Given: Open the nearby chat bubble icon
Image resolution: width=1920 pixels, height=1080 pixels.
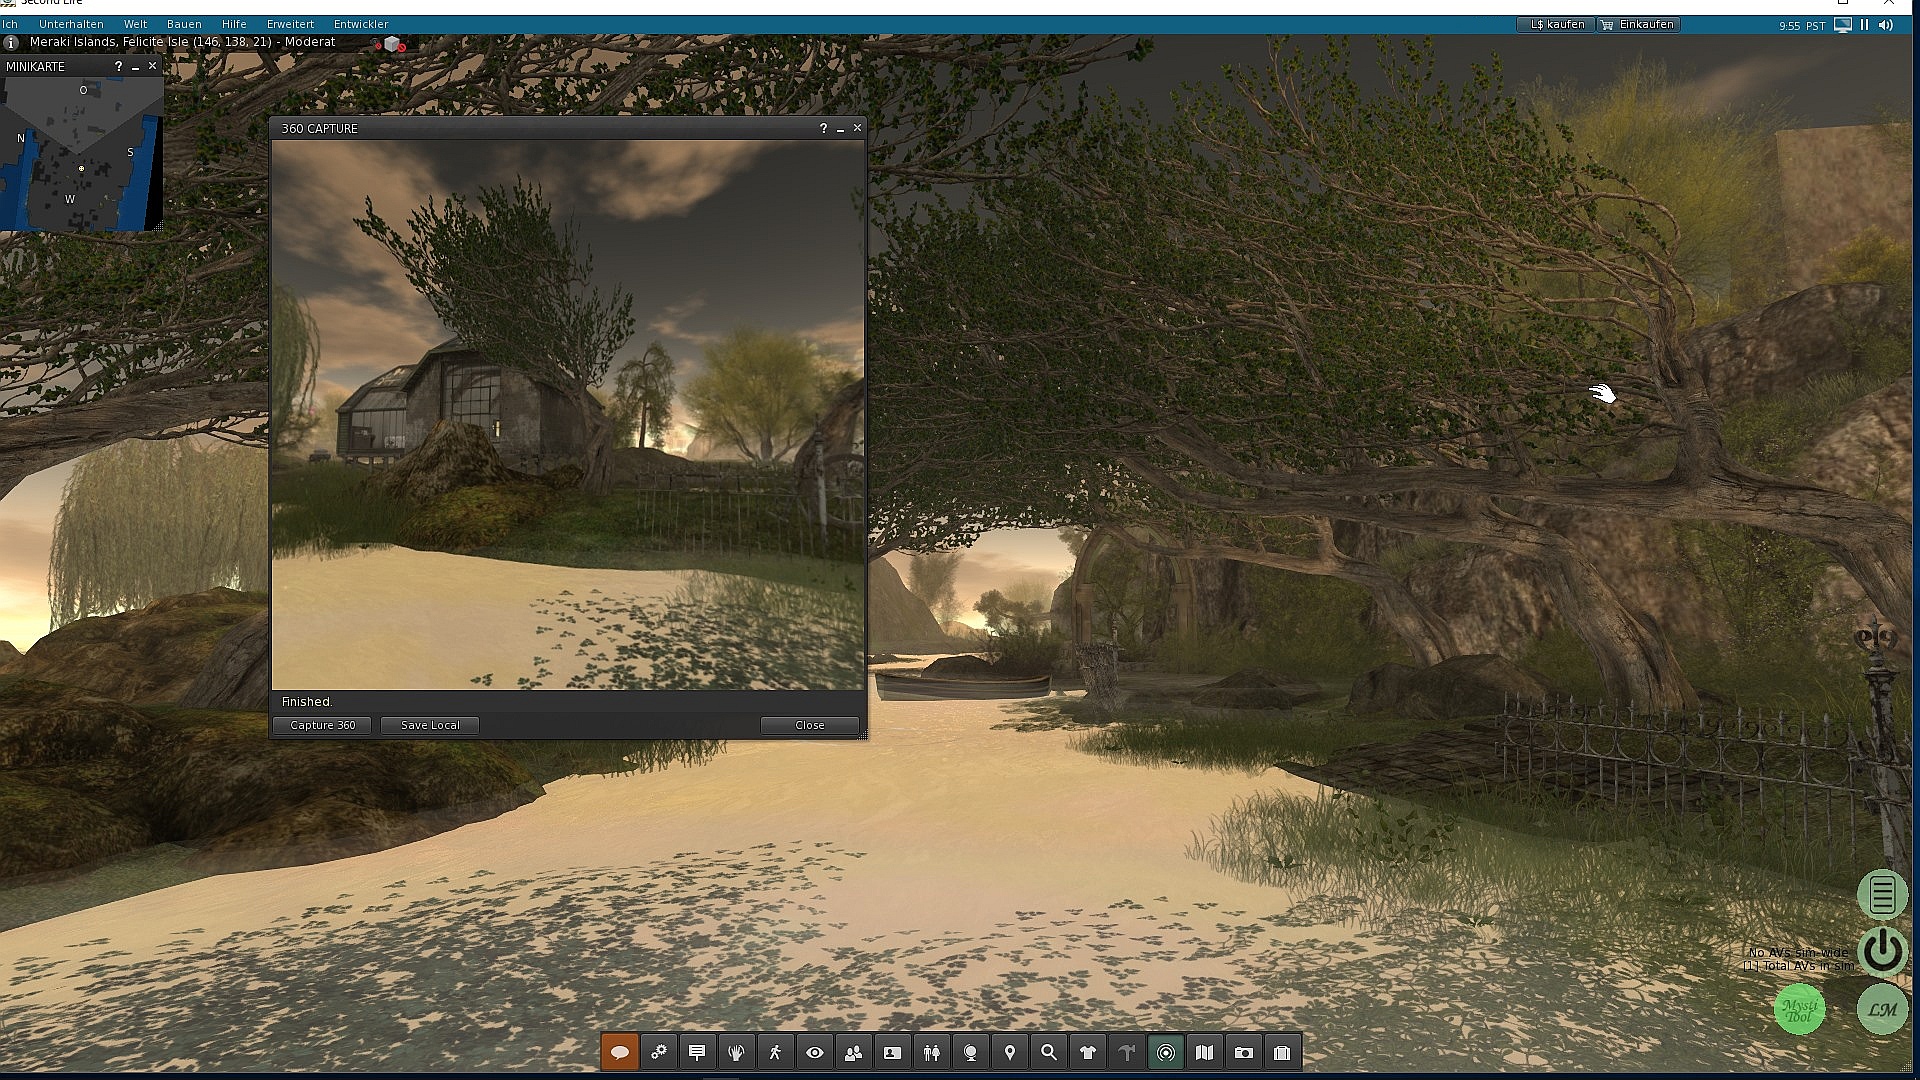Looking at the screenshot, I should click(x=619, y=1052).
